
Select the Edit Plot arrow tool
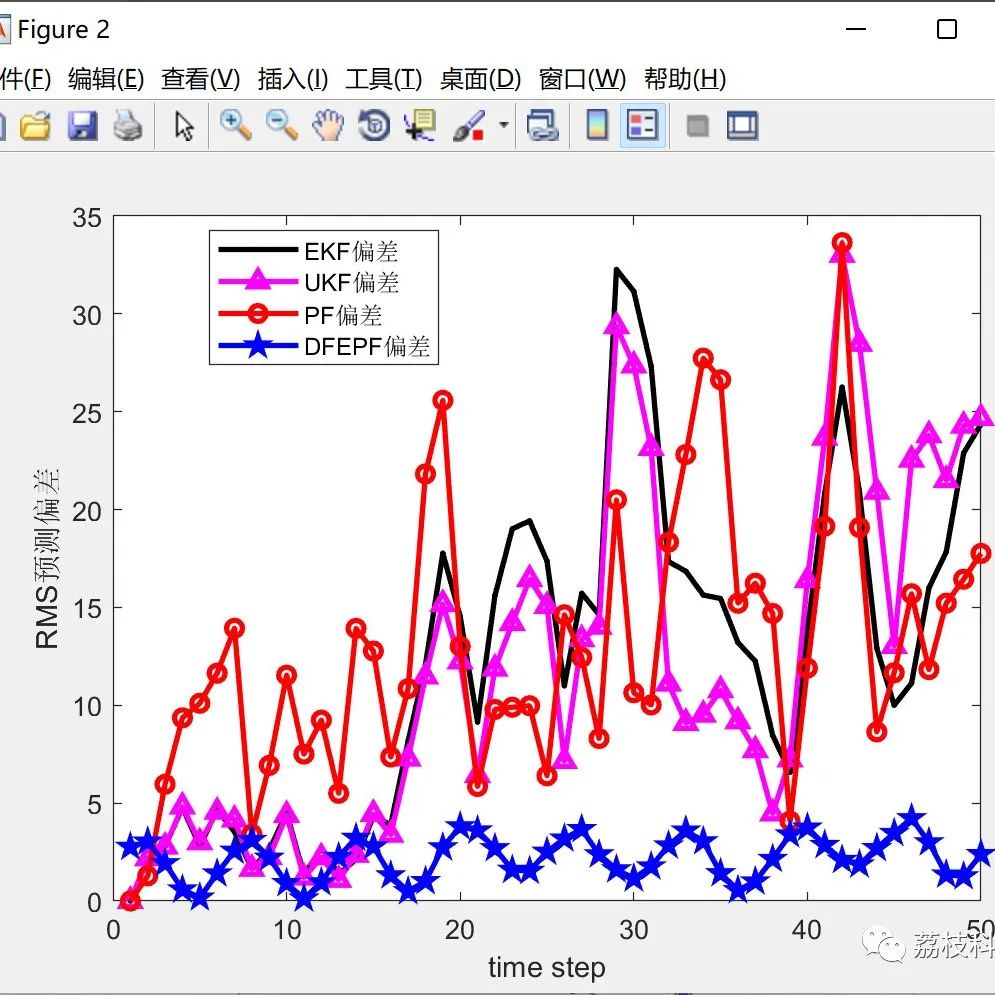click(x=184, y=125)
